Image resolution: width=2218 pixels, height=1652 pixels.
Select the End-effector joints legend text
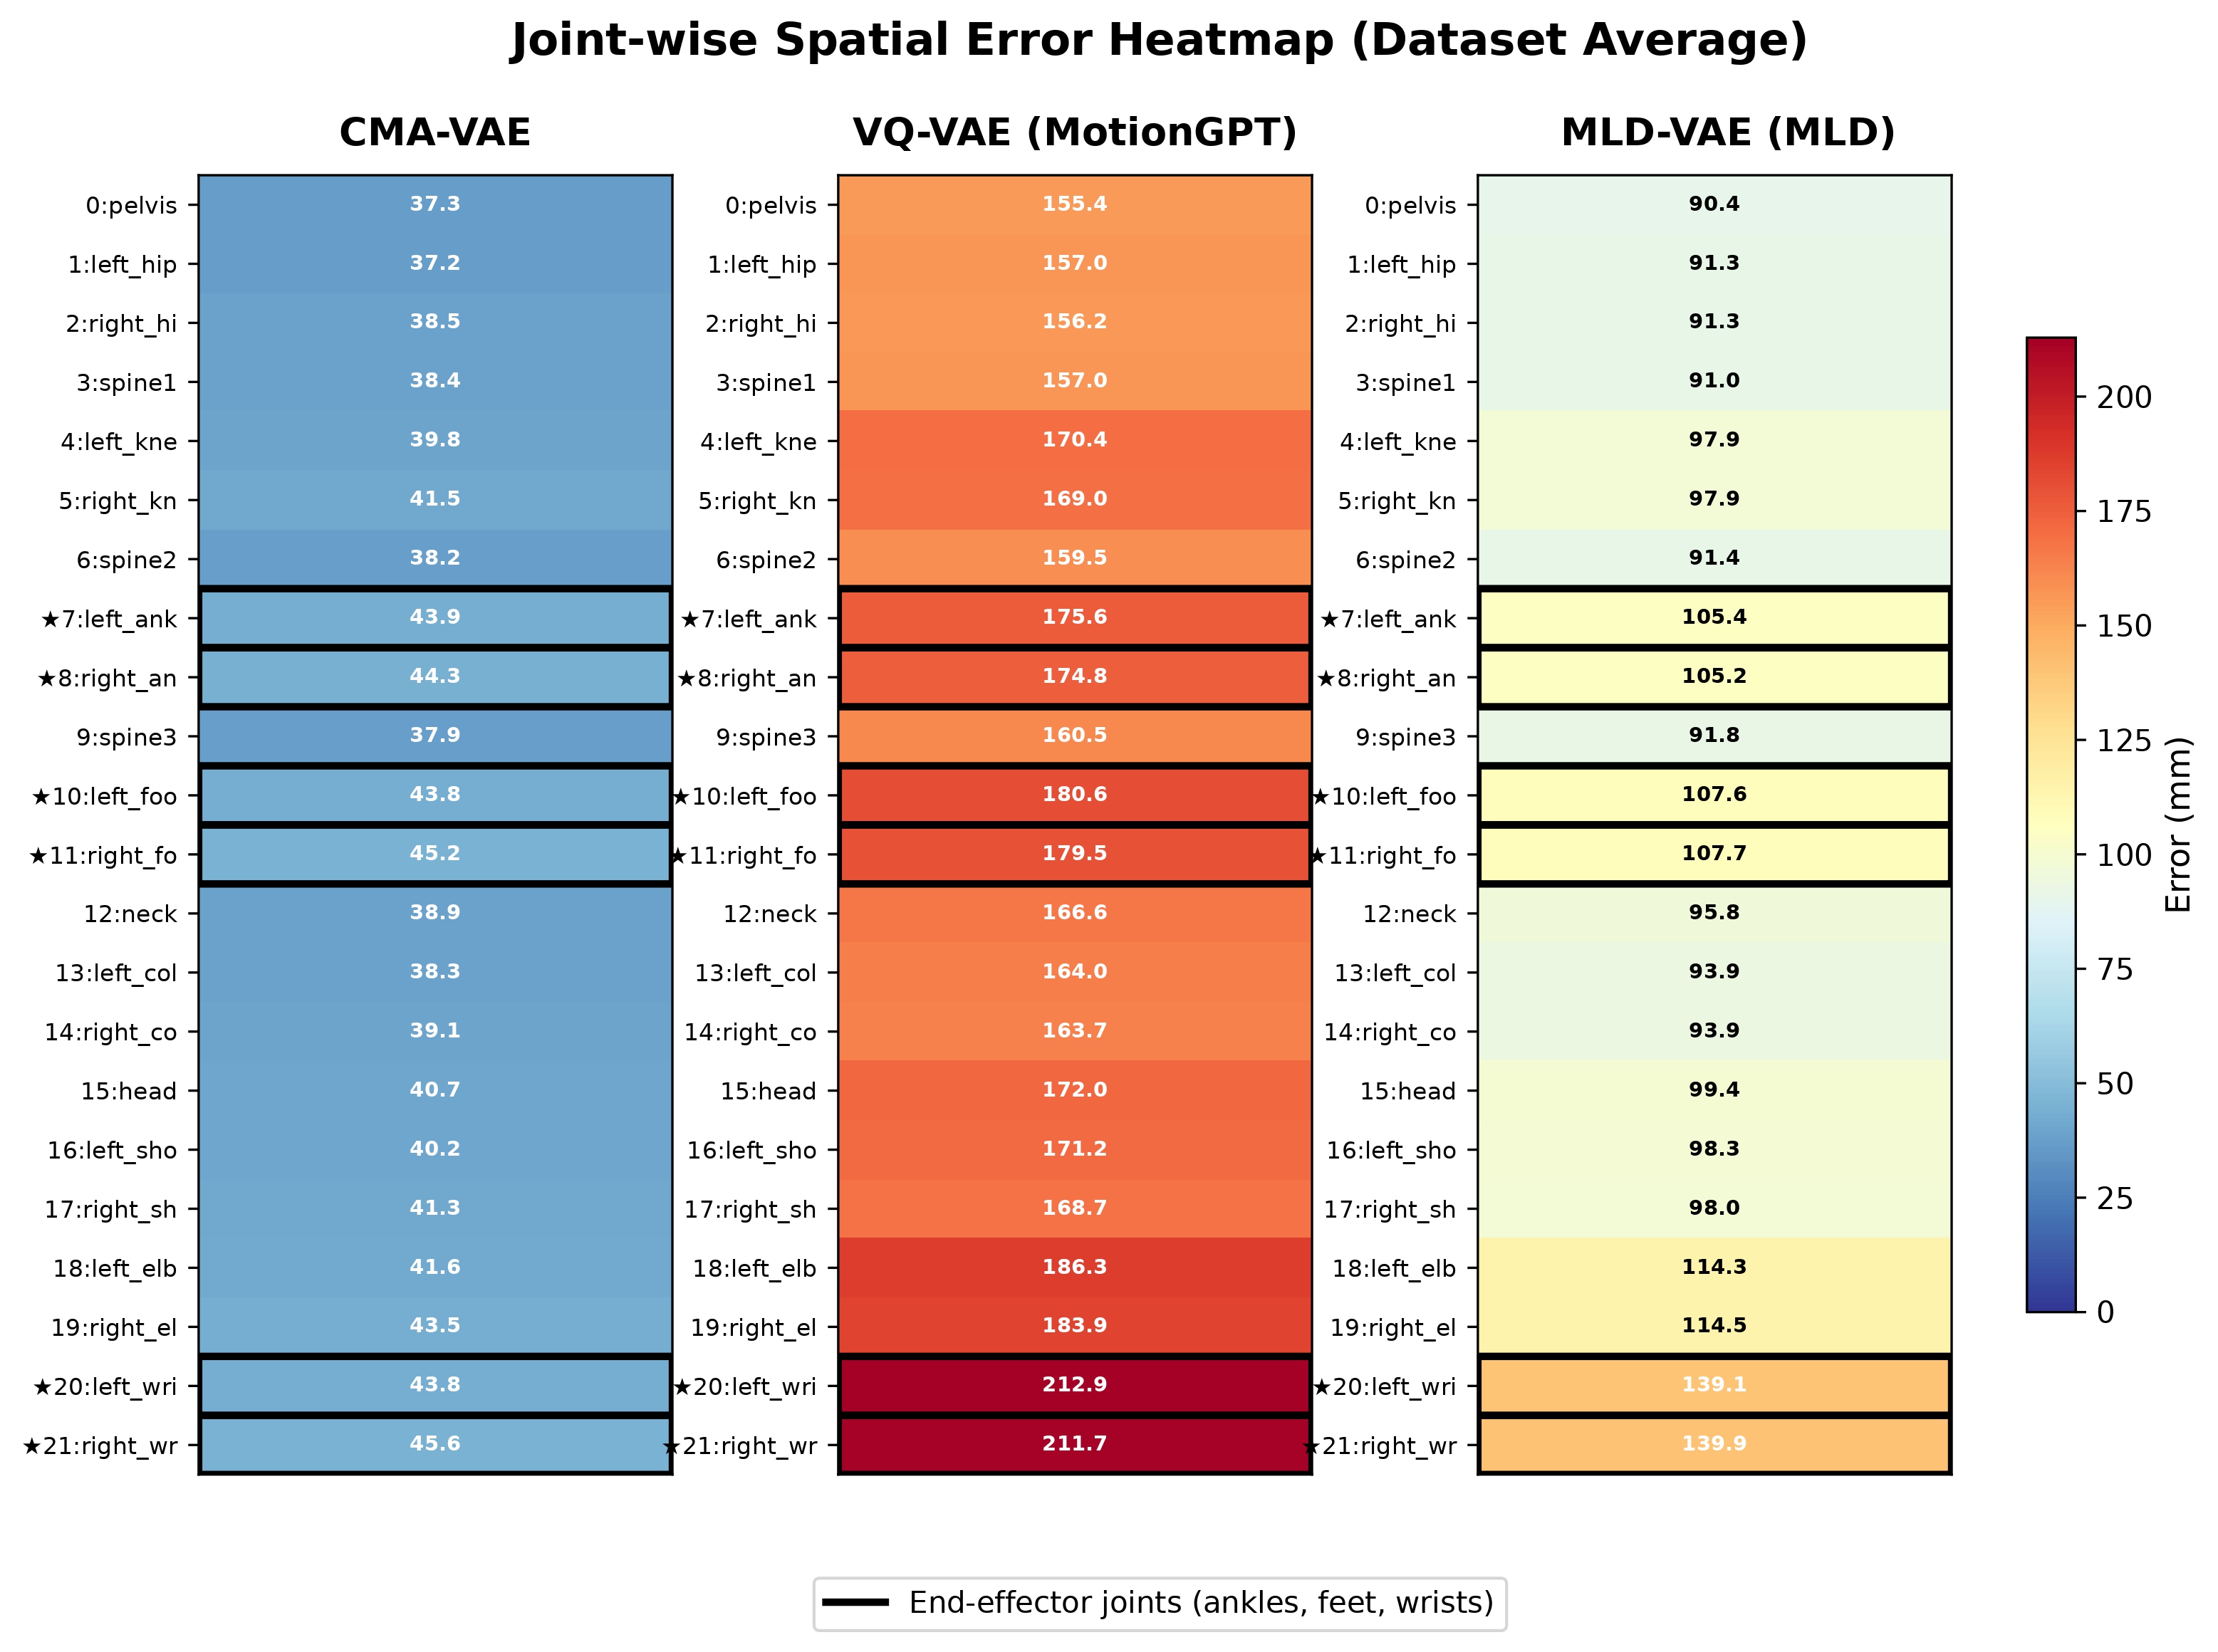pos(1200,1603)
